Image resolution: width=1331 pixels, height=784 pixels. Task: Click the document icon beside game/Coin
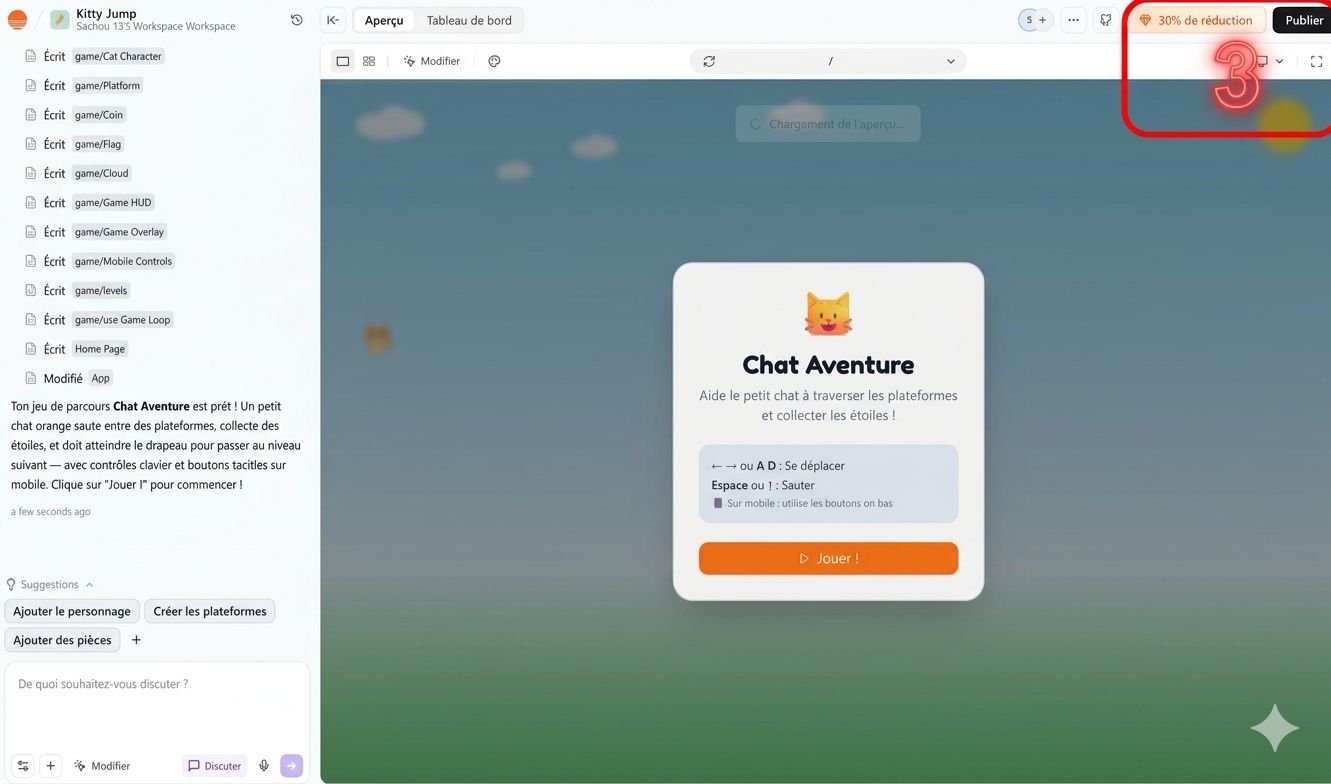pyautogui.click(x=30, y=114)
